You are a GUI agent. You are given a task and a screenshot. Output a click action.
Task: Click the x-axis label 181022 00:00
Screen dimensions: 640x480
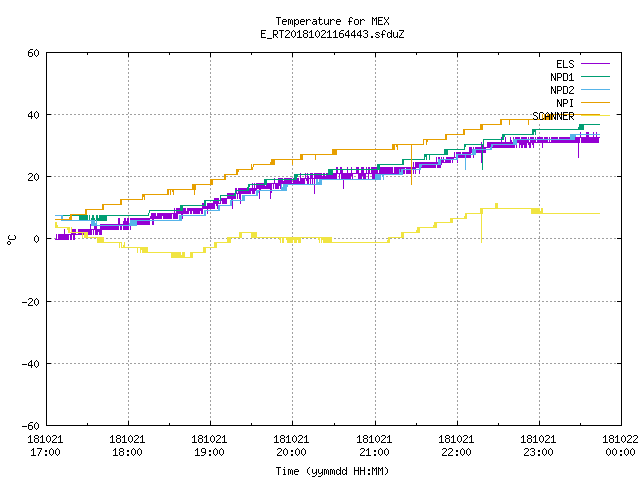tap(620, 446)
